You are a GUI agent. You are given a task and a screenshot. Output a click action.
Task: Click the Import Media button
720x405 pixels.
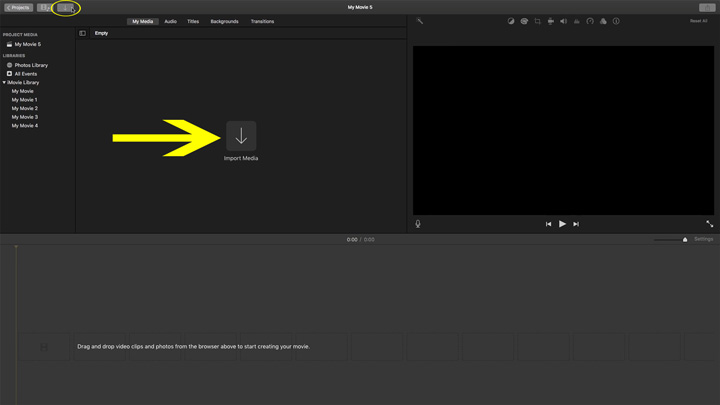point(241,137)
